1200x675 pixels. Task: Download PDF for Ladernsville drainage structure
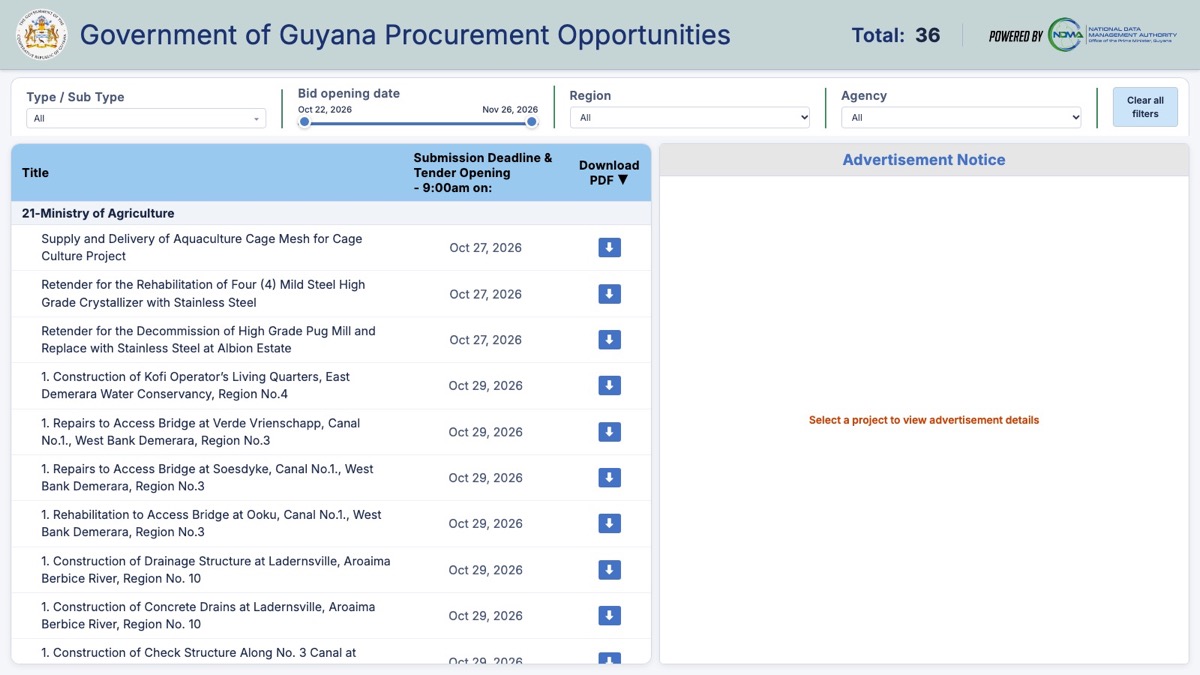[609, 570]
